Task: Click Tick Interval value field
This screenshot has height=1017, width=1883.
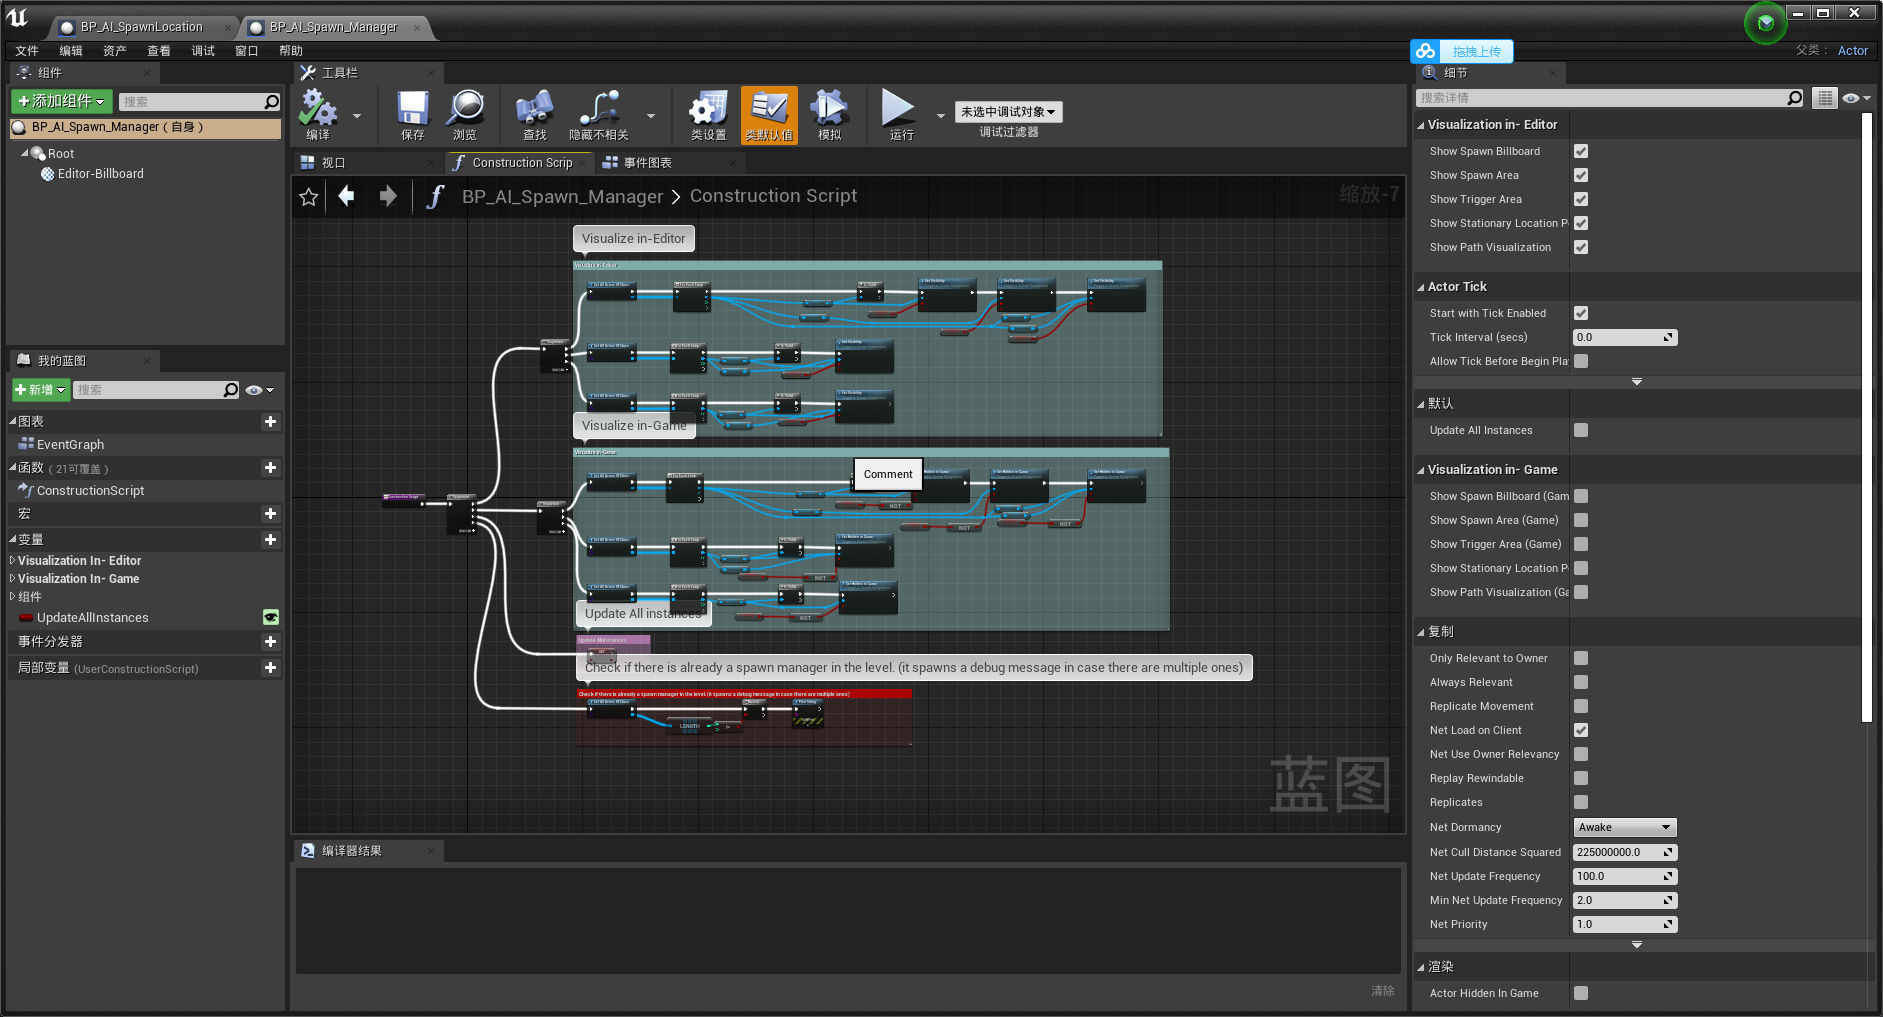Action: coord(1624,337)
